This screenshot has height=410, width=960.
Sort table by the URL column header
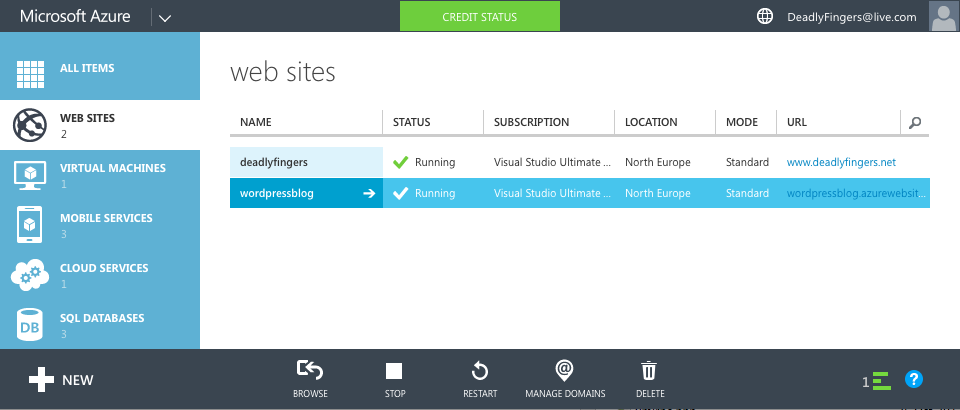click(797, 122)
